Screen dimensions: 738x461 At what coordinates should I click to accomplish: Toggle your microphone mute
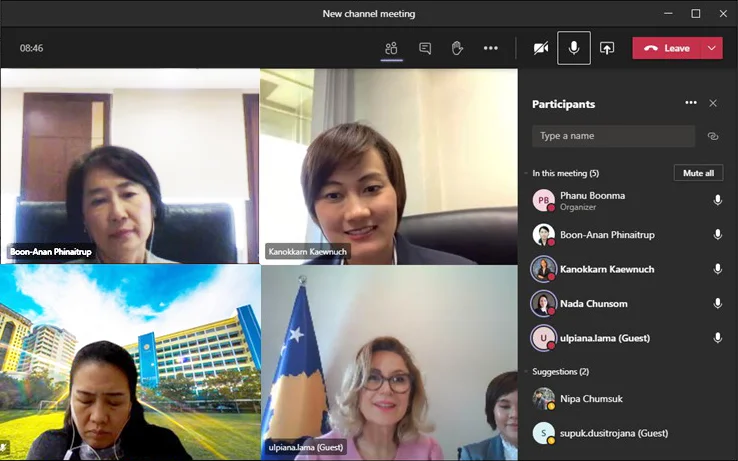coord(574,48)
